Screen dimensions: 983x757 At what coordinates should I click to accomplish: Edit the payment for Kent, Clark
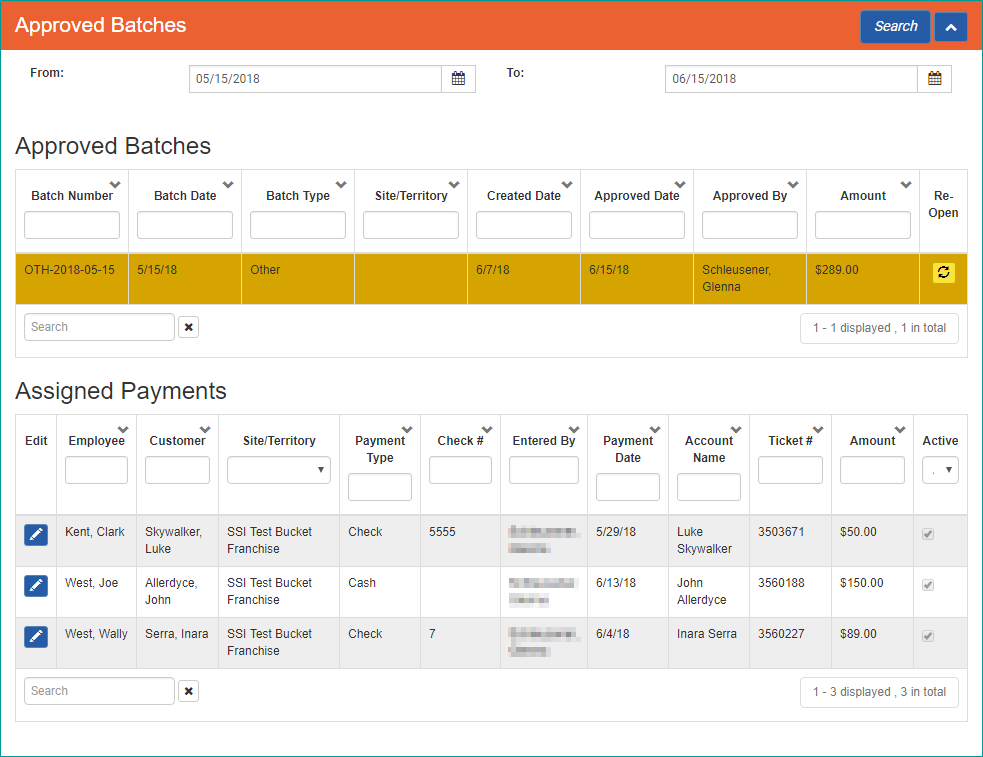click(36, 534)
